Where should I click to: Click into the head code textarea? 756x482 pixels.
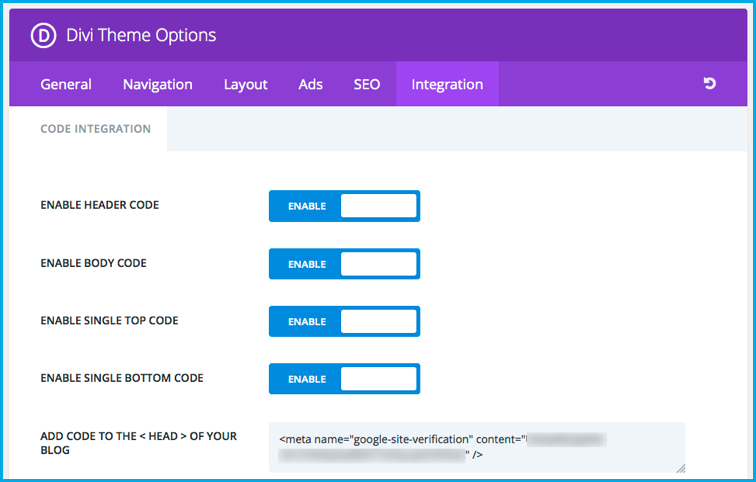pyautogui.click(x=477, y=447)
